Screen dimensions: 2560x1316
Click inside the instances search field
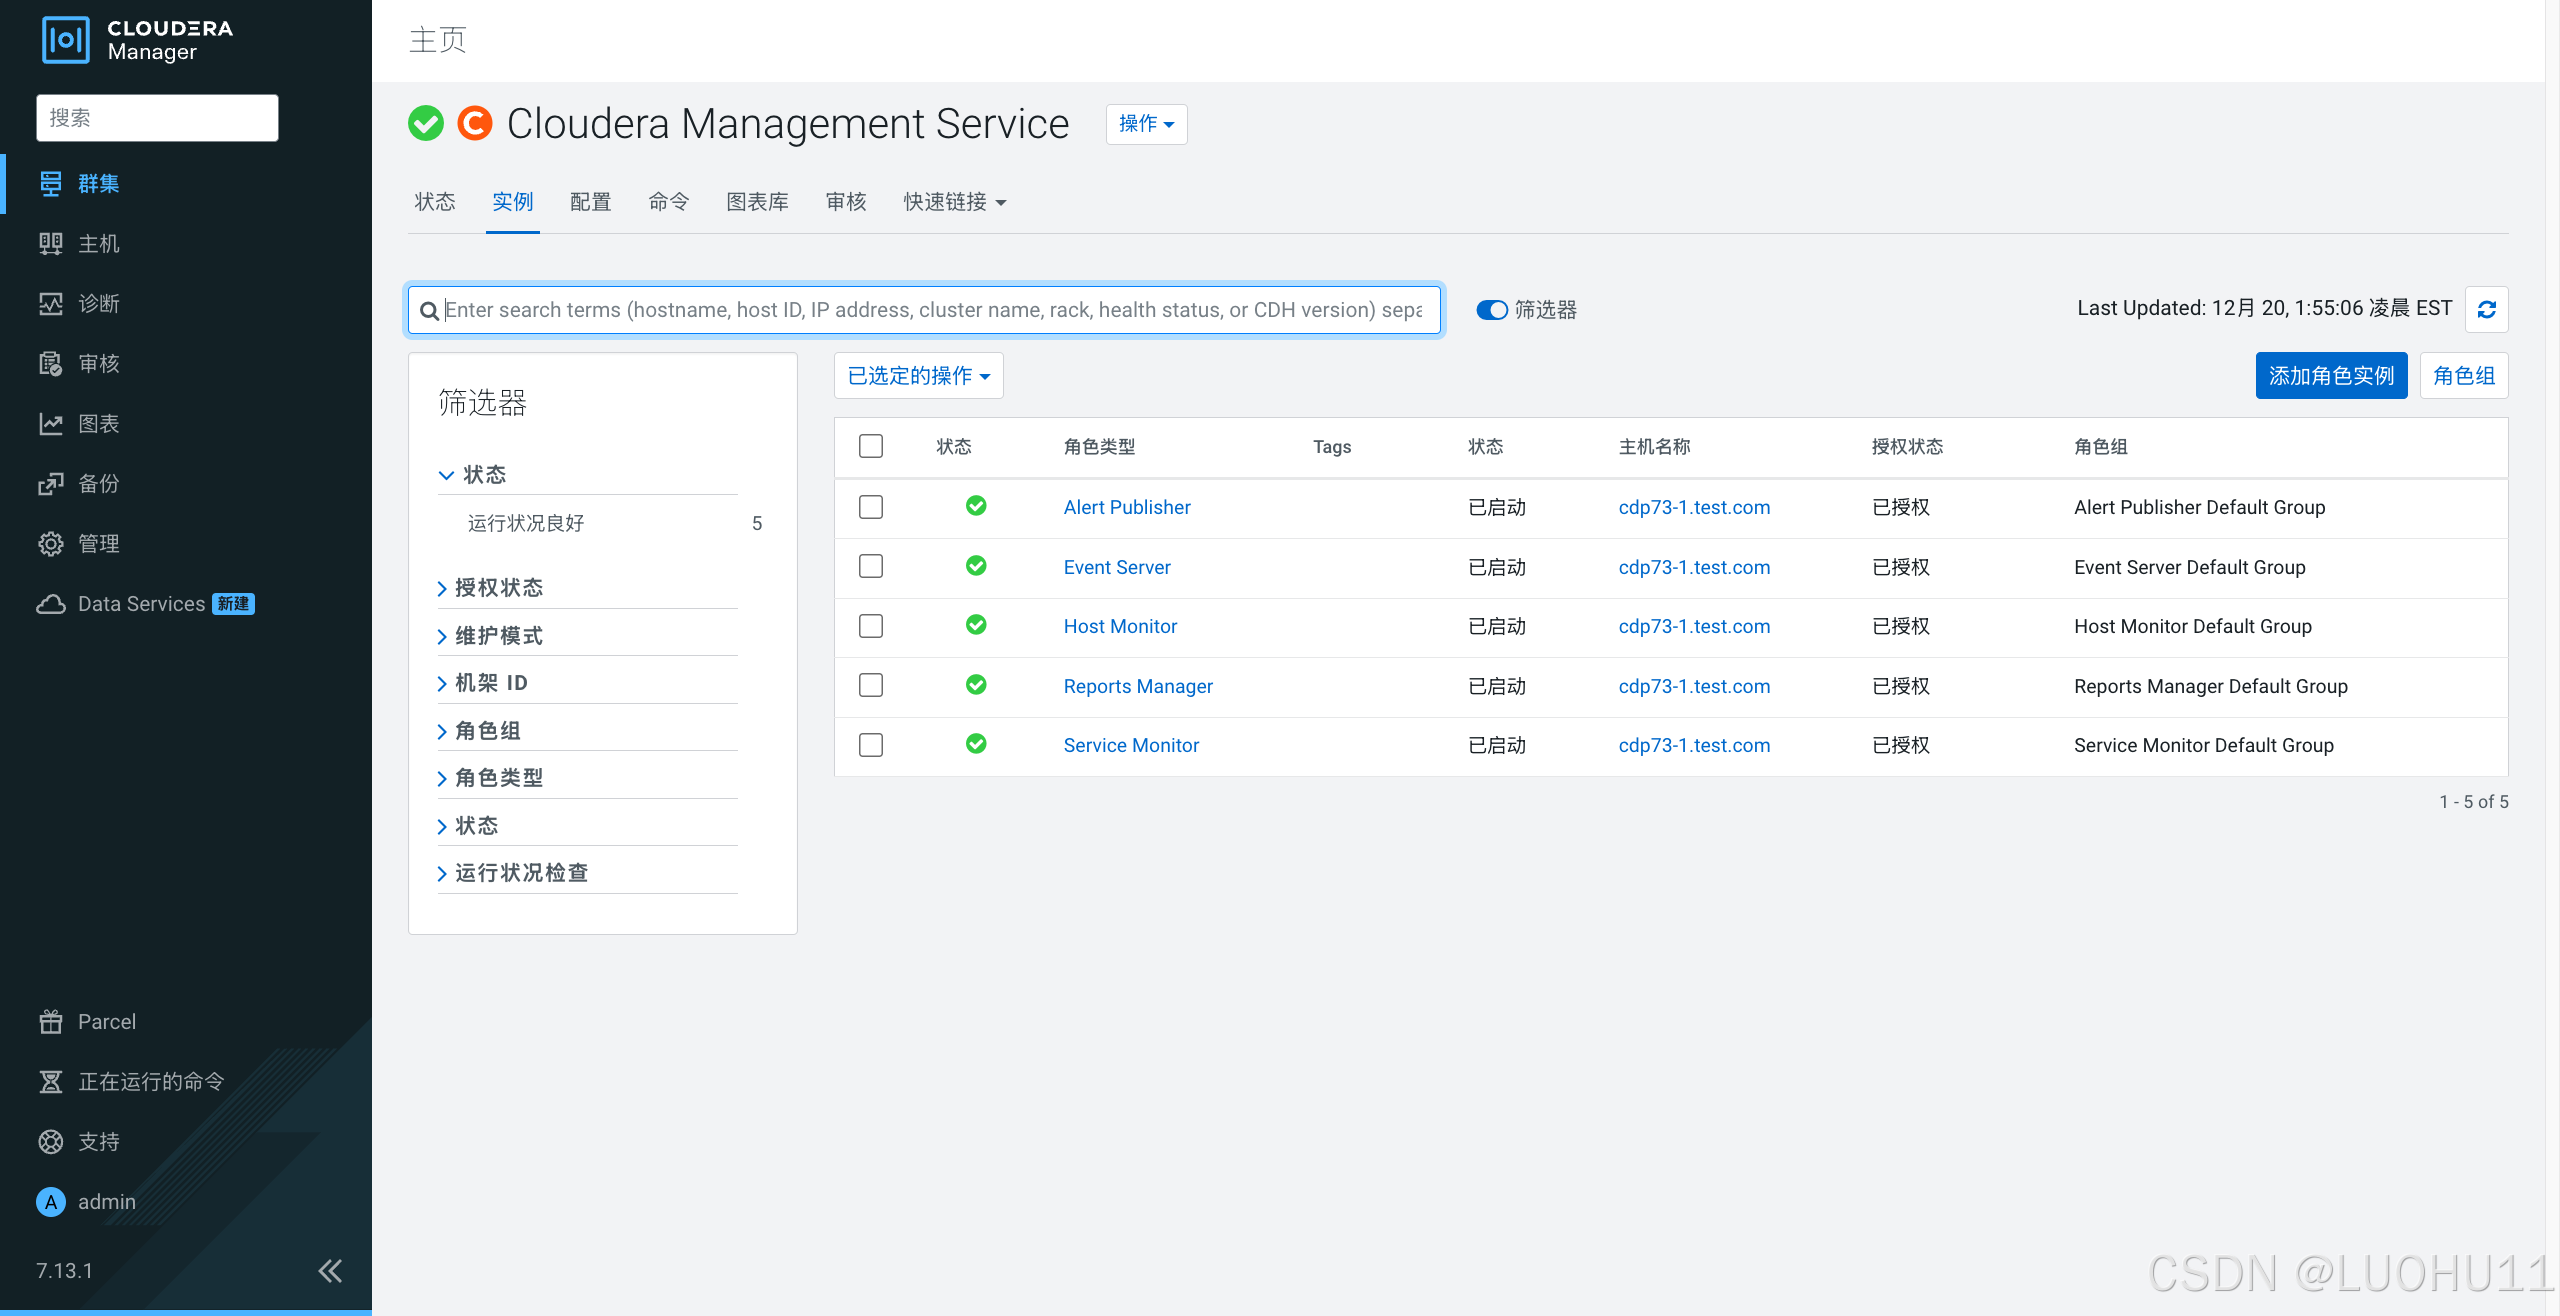(x=930, y=310)
